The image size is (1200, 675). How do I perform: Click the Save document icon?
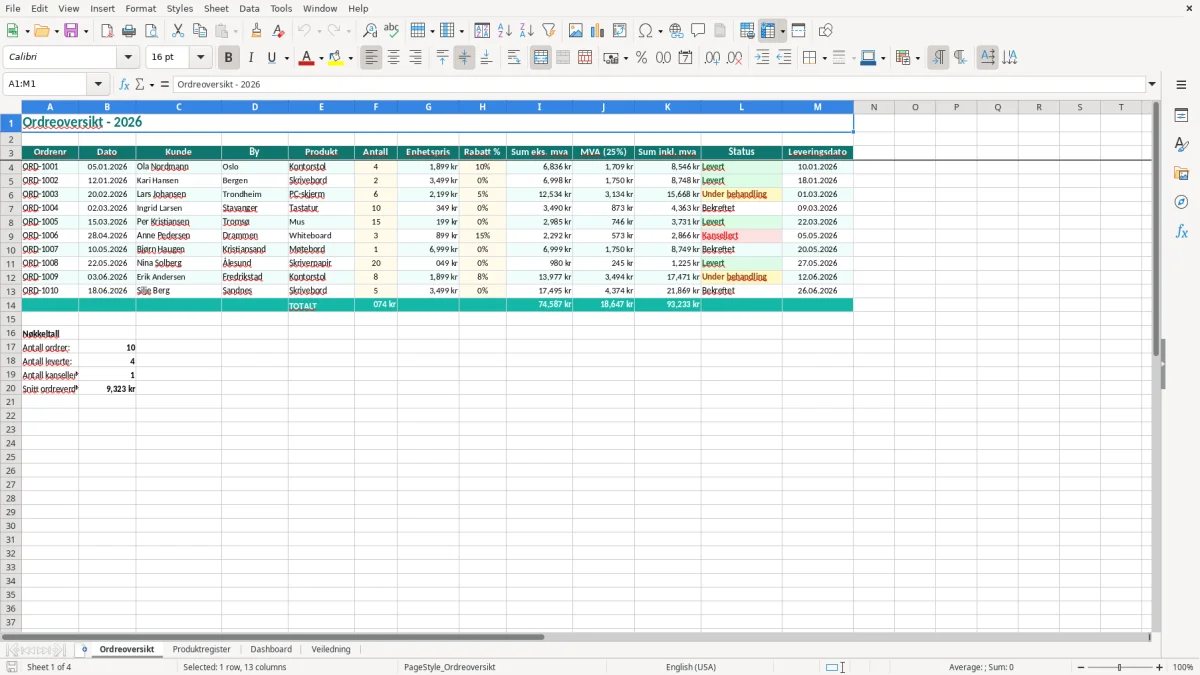(71, 31)
